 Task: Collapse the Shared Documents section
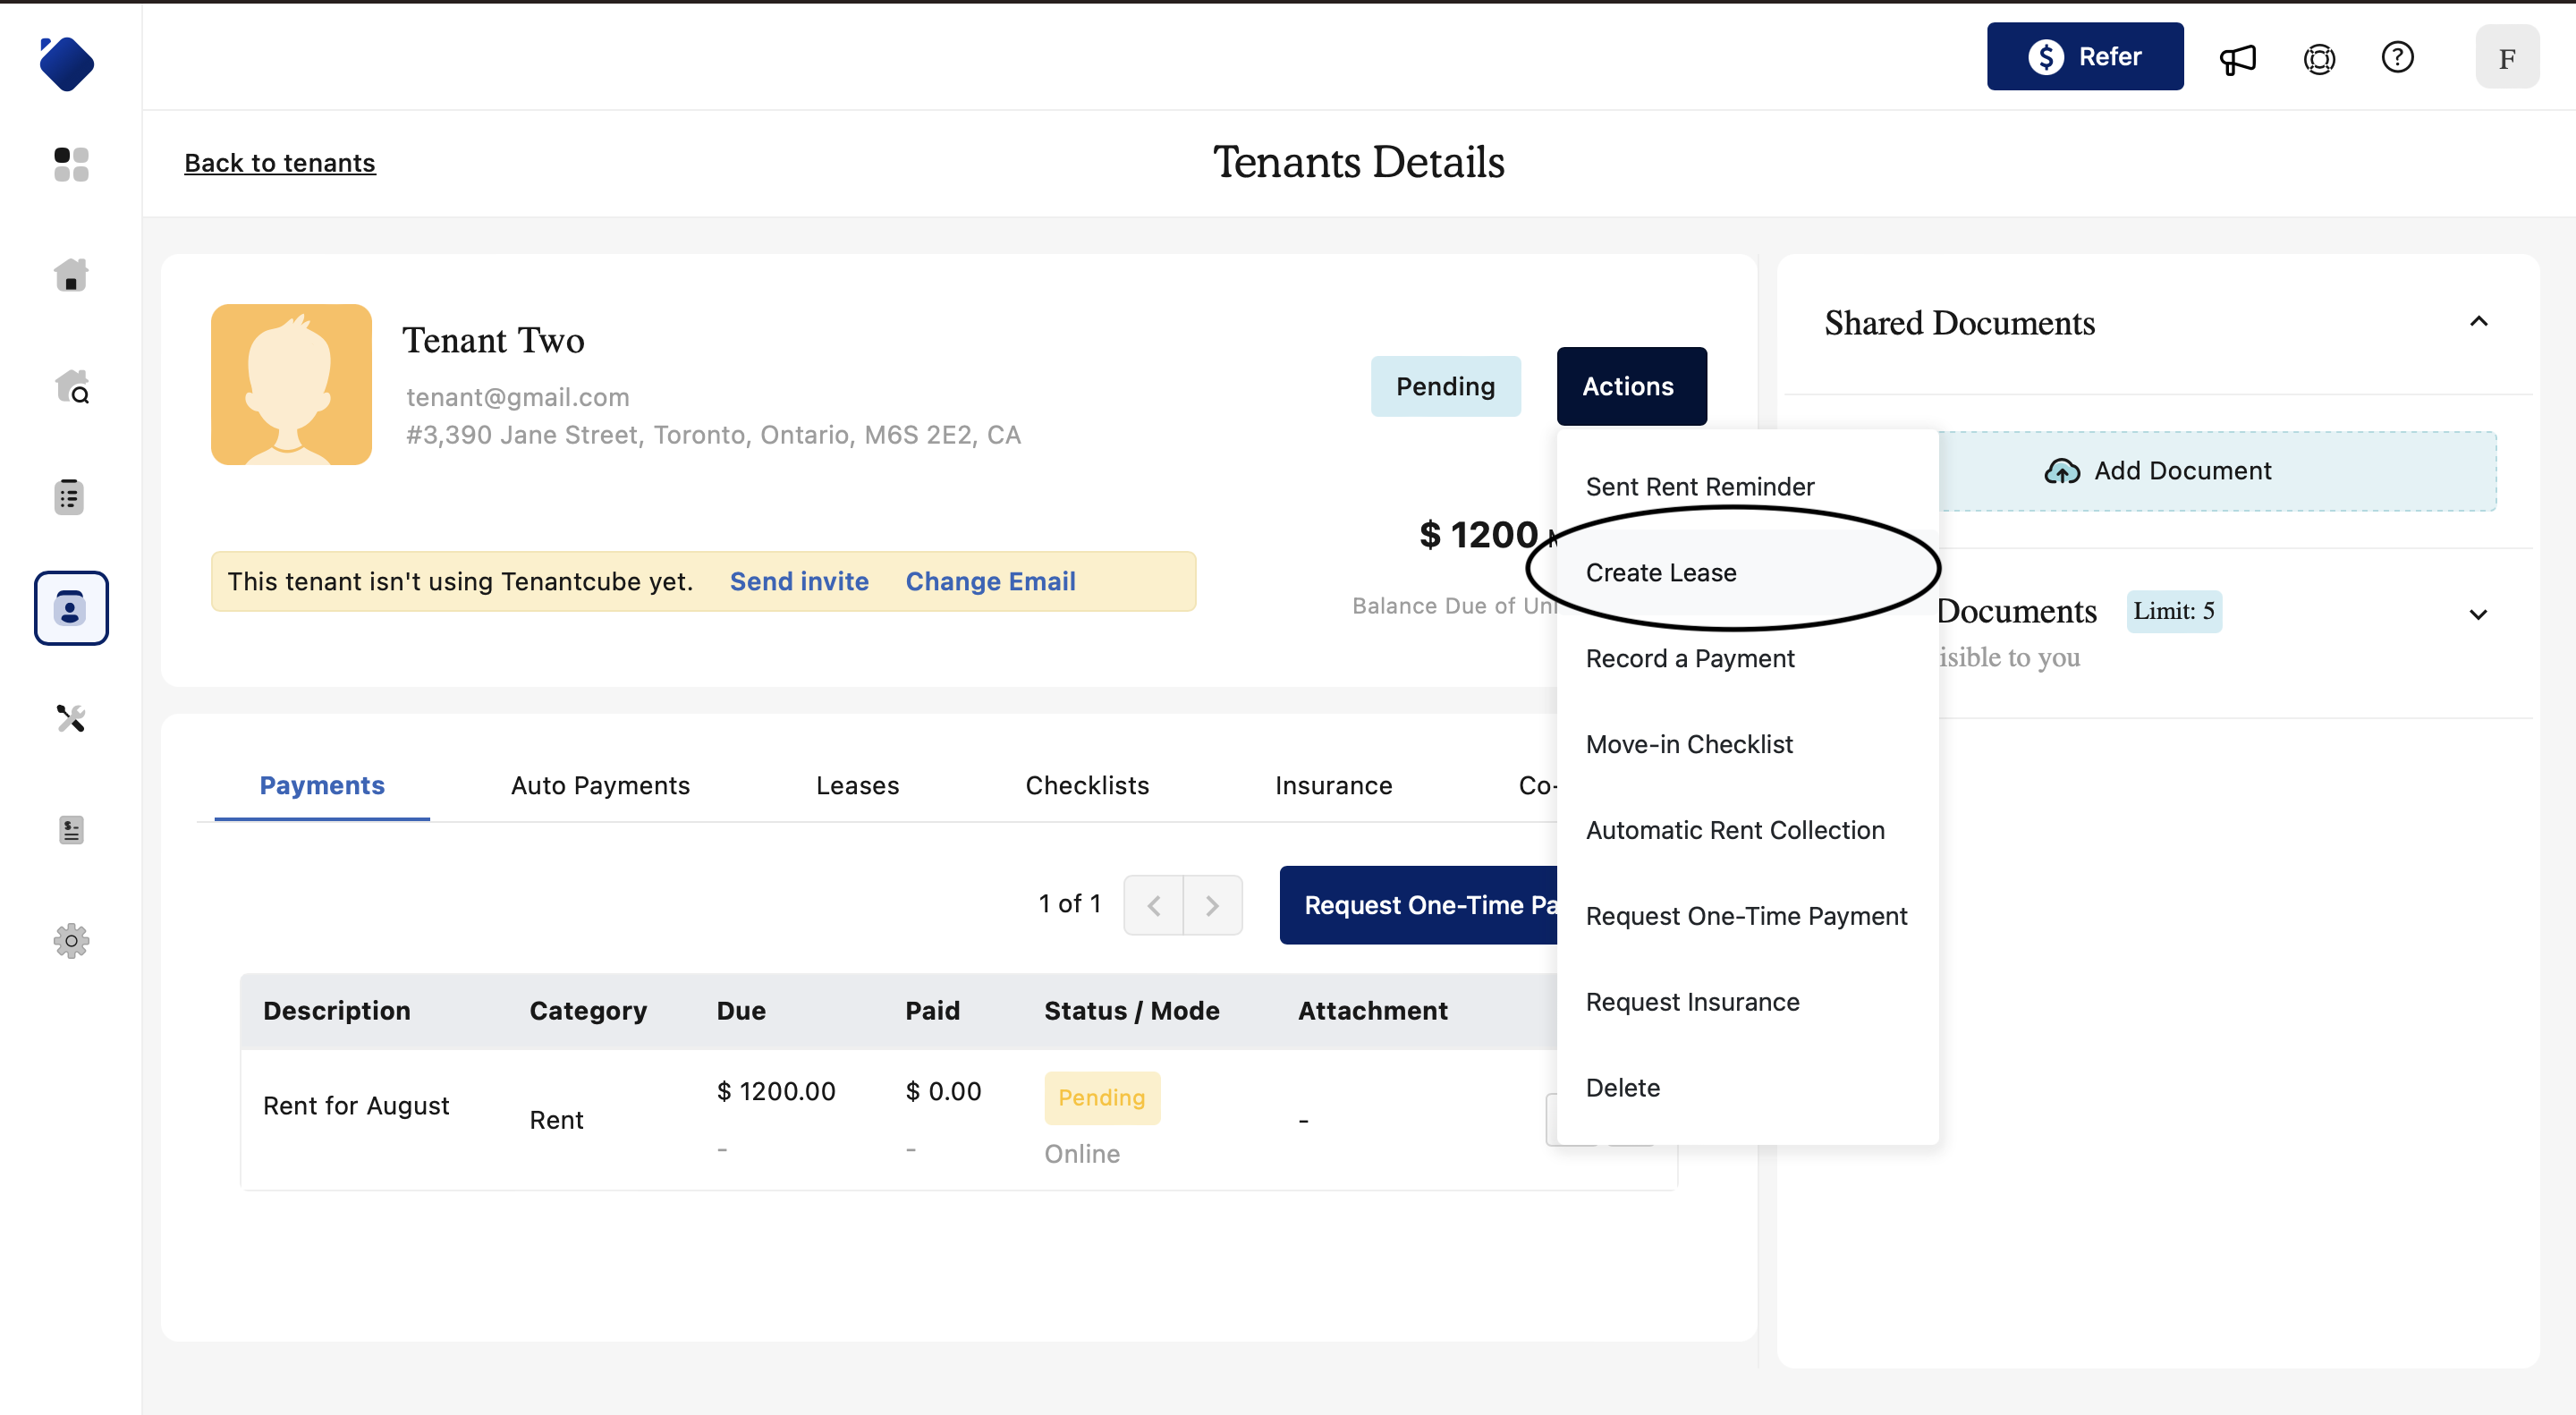point(2478,322)
